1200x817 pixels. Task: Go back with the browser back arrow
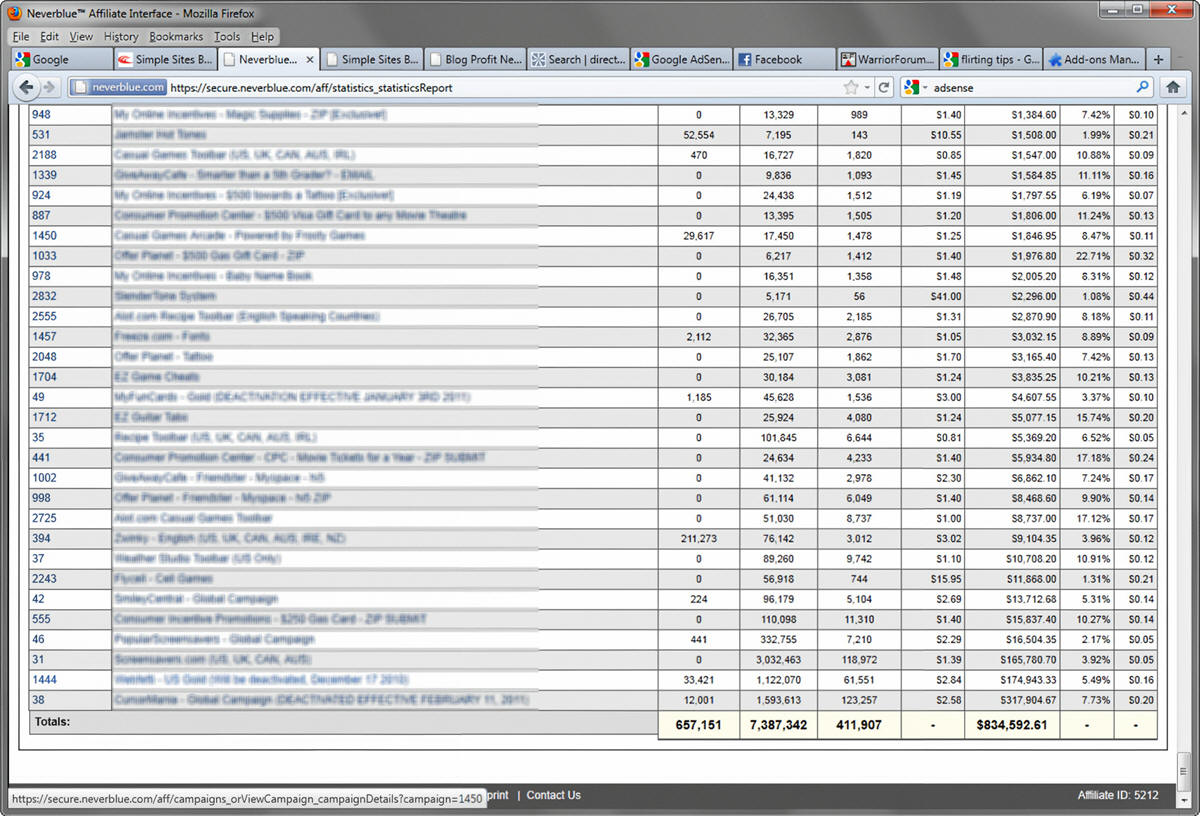point(27,87)
